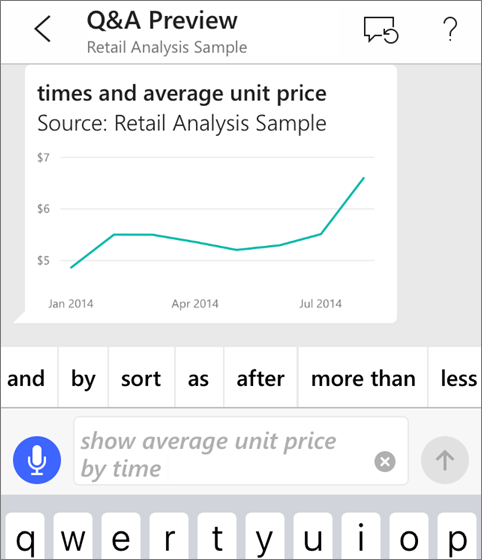
Task: Tap the 't' keyboard key
Action: (x=217, y=537)
